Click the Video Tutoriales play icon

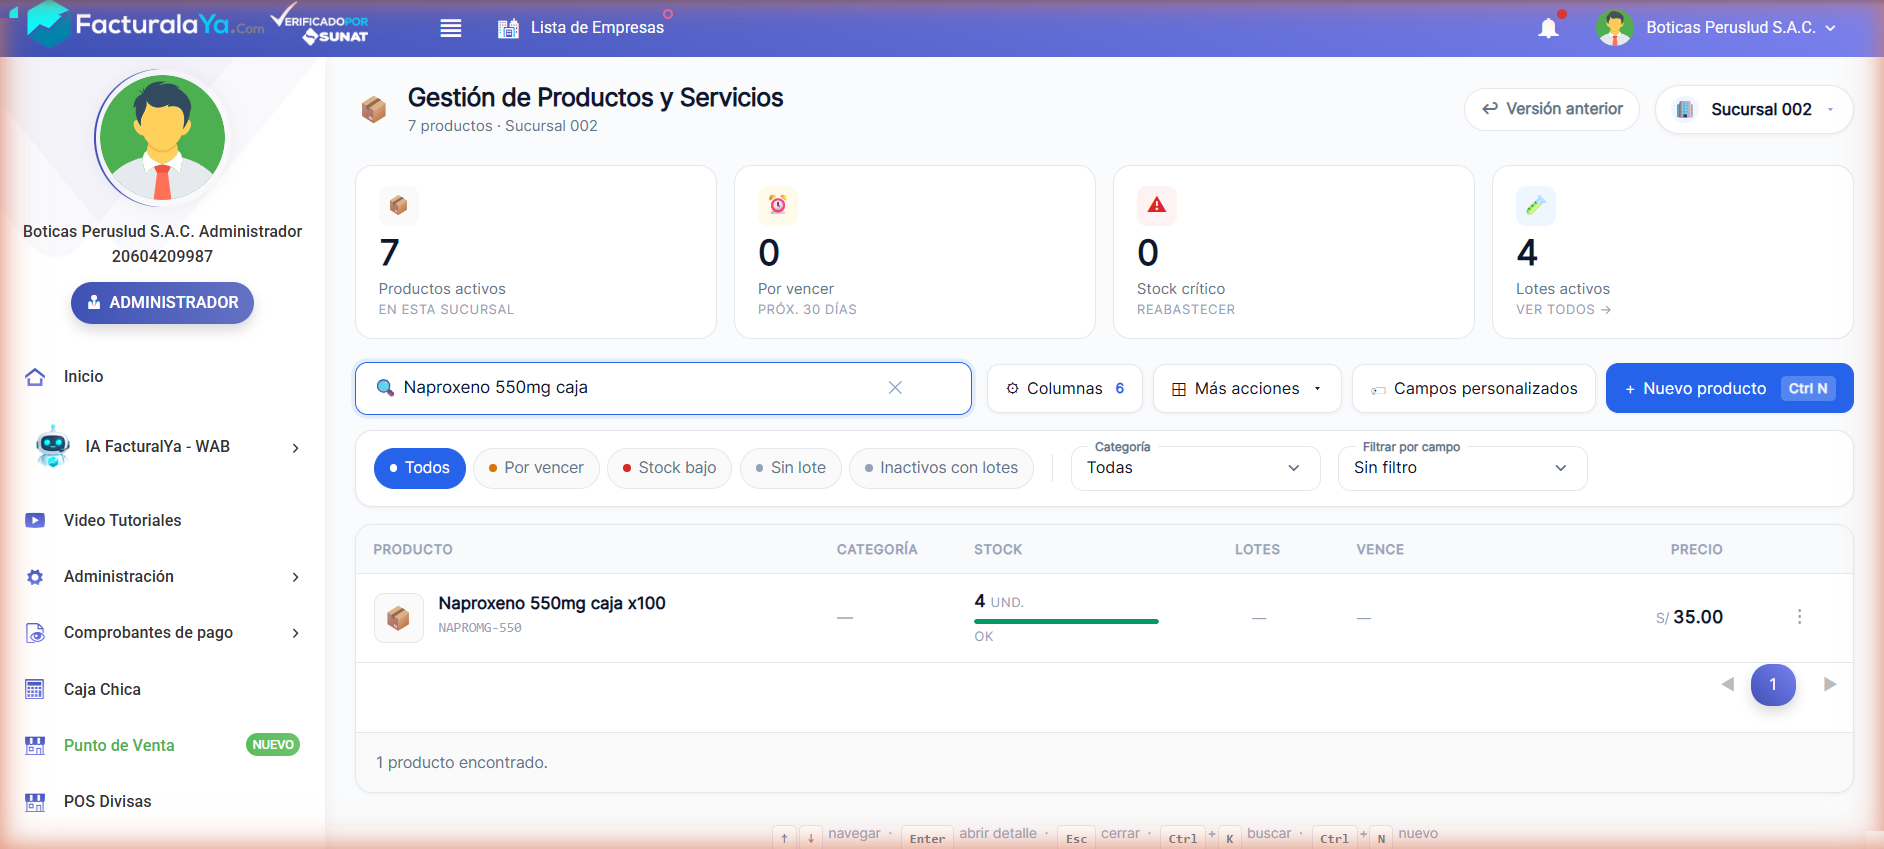(35, 520)
